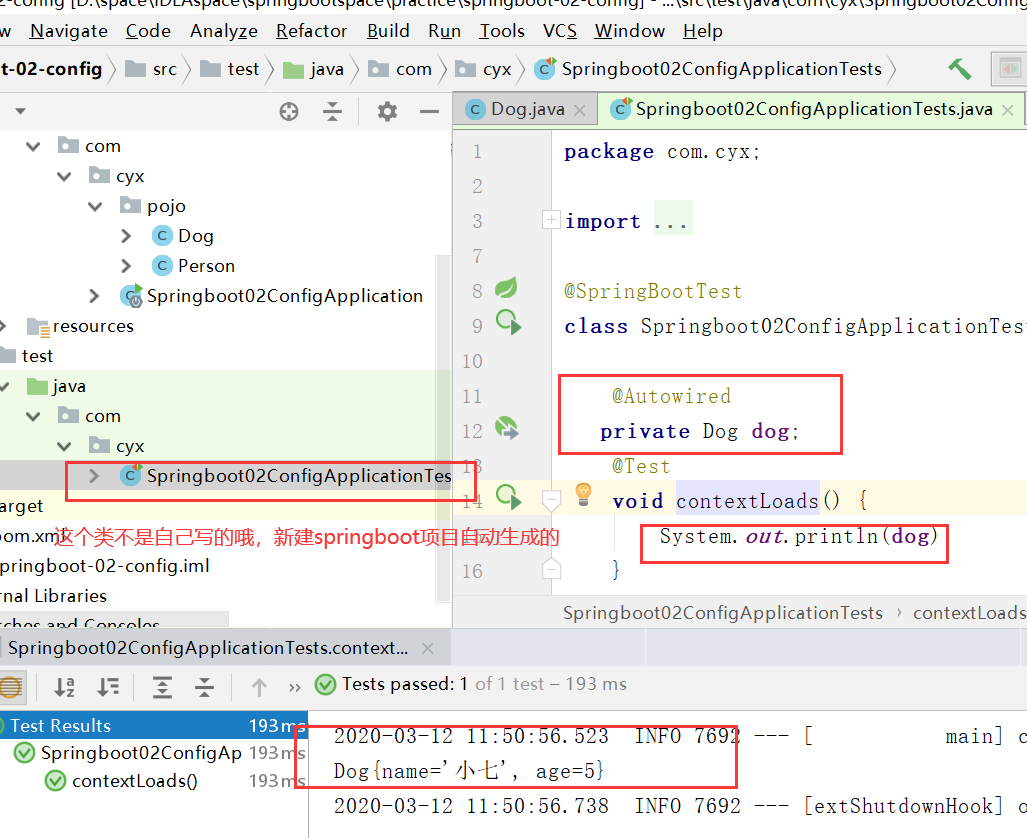Open the Tools menu
Viewport: 1027px width, 838px height.
(x=502, y=31)
